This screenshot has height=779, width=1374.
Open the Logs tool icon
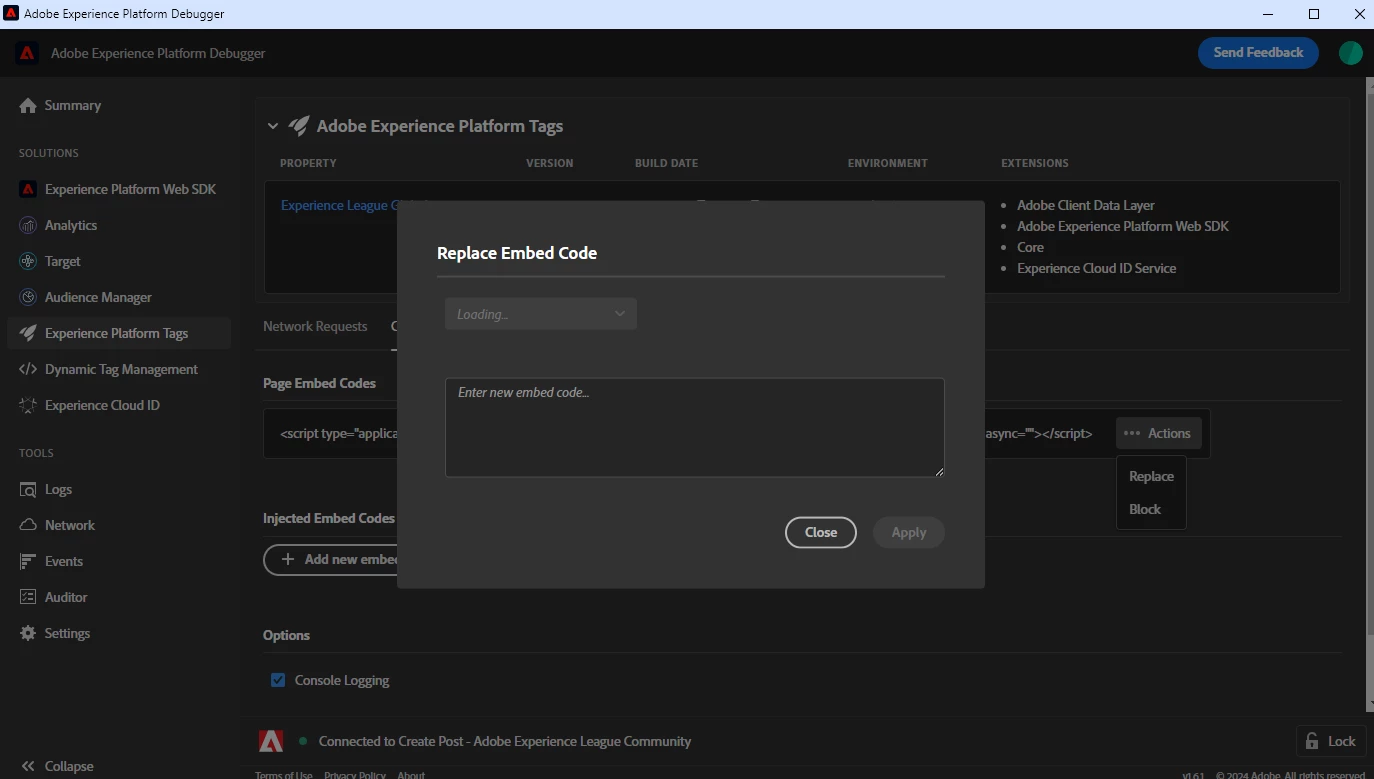pos(28,489)
